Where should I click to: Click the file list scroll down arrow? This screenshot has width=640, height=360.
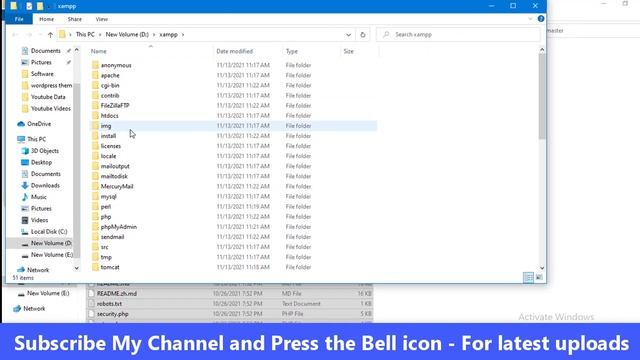point(542,268)
